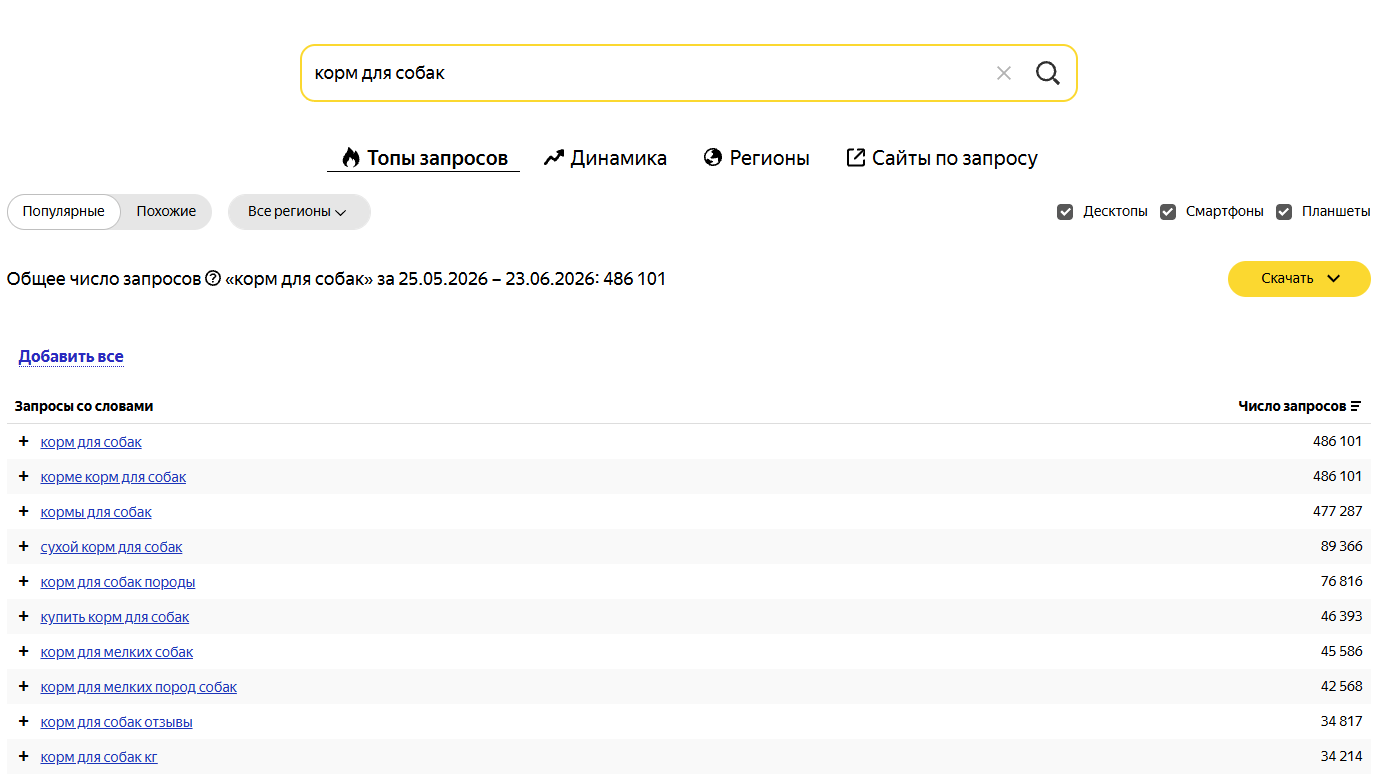
Task: Open the 'корм для собак' query link
Action: pyautogui.click(x=91, y=442)
